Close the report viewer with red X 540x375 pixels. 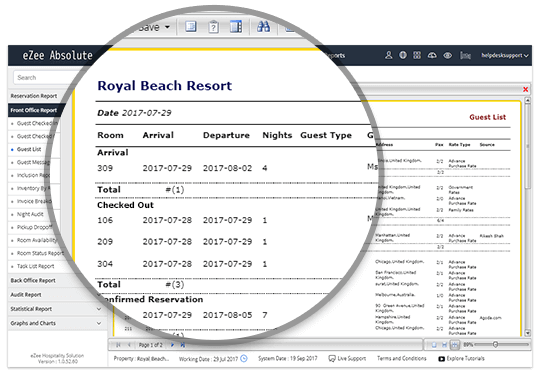(x=526, y=90)
